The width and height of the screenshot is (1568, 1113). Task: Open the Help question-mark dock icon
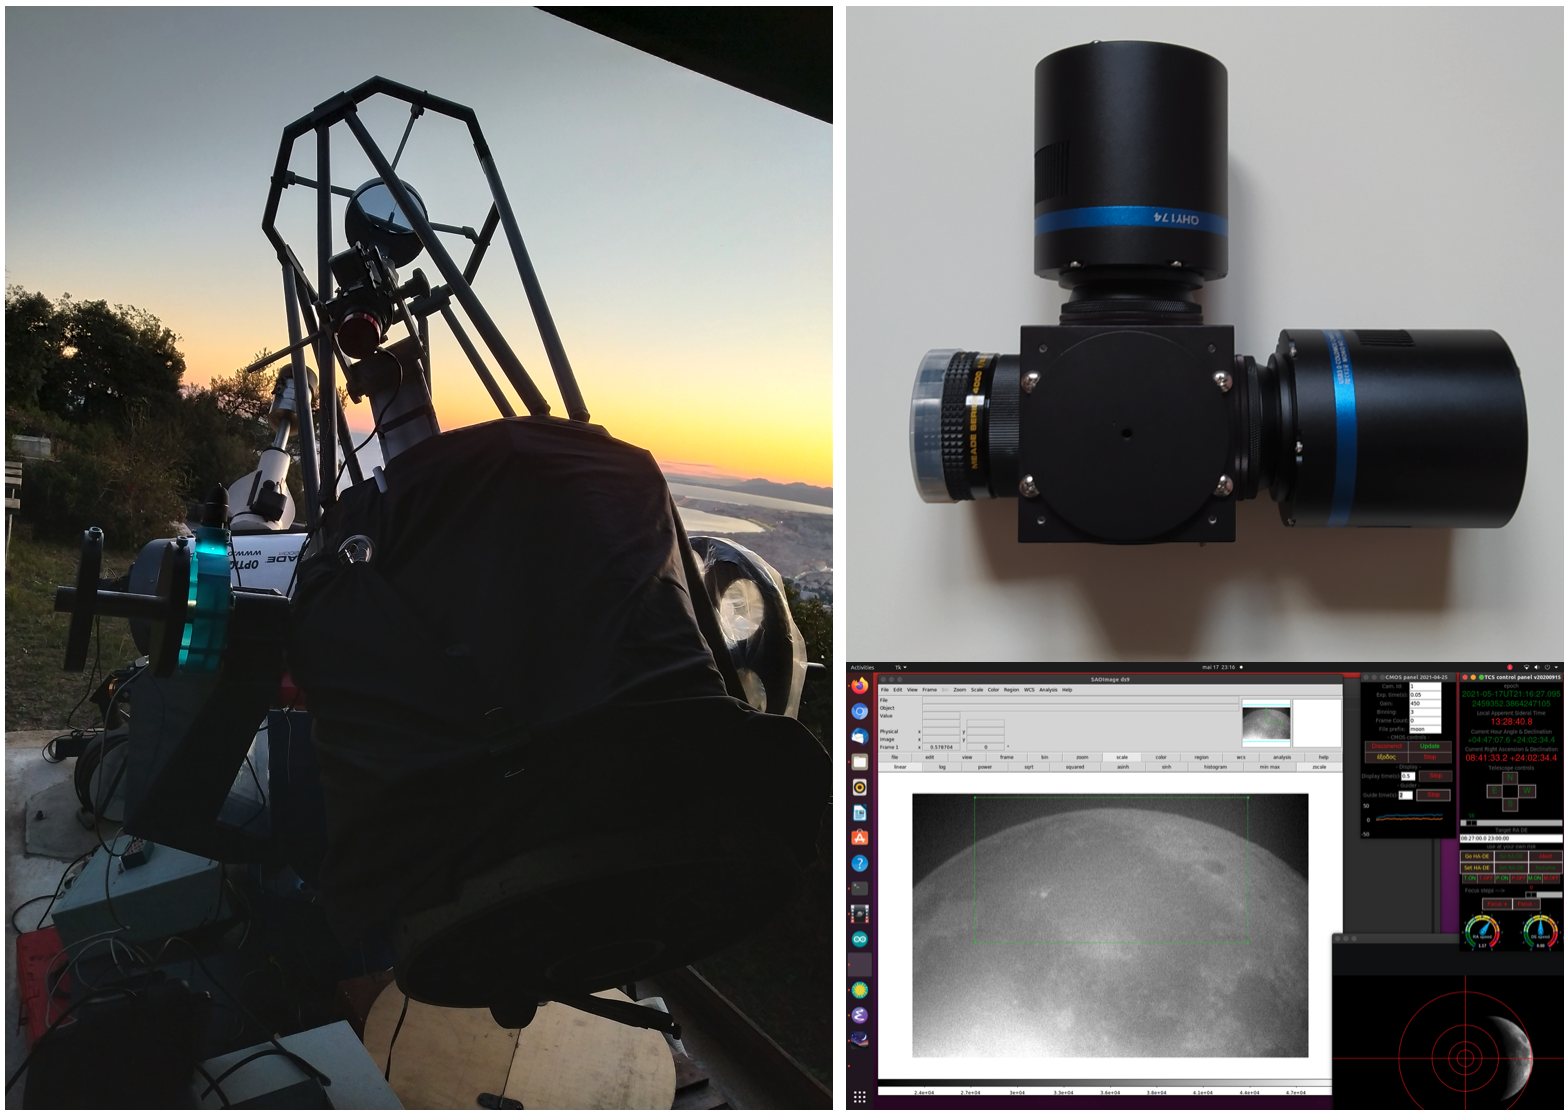click(x=859, y=863)
